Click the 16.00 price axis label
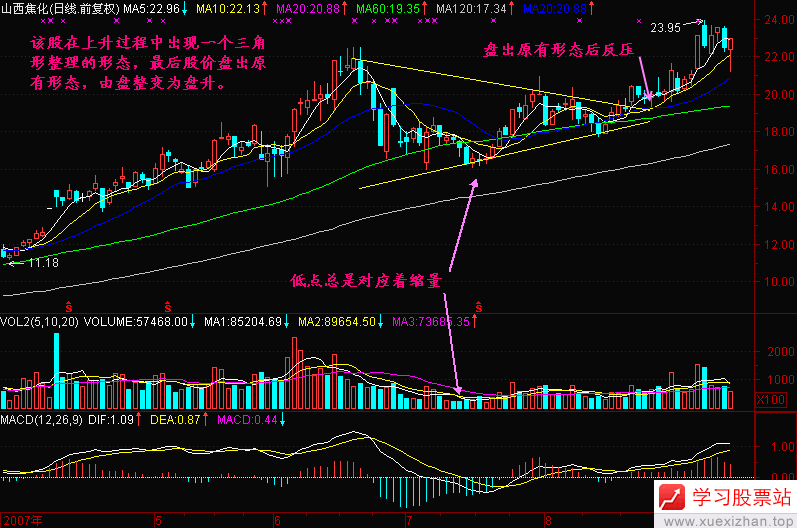Image resolution: width=797 pixels, height=528 pixels. 779,169
